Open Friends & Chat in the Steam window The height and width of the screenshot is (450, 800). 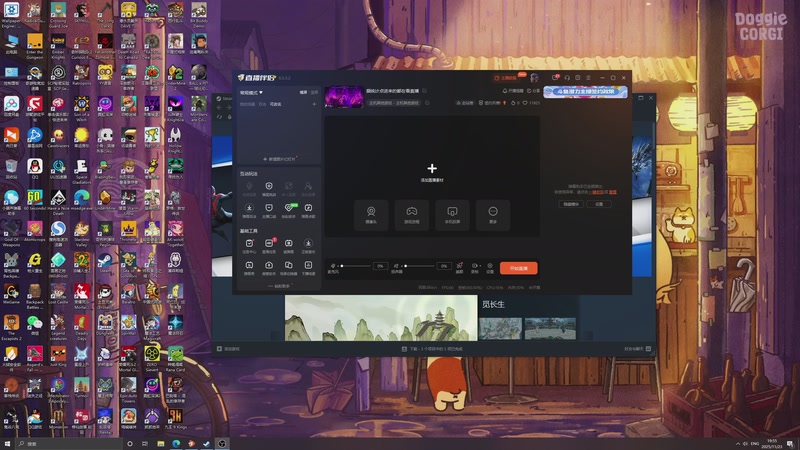[x=637, y=349]
